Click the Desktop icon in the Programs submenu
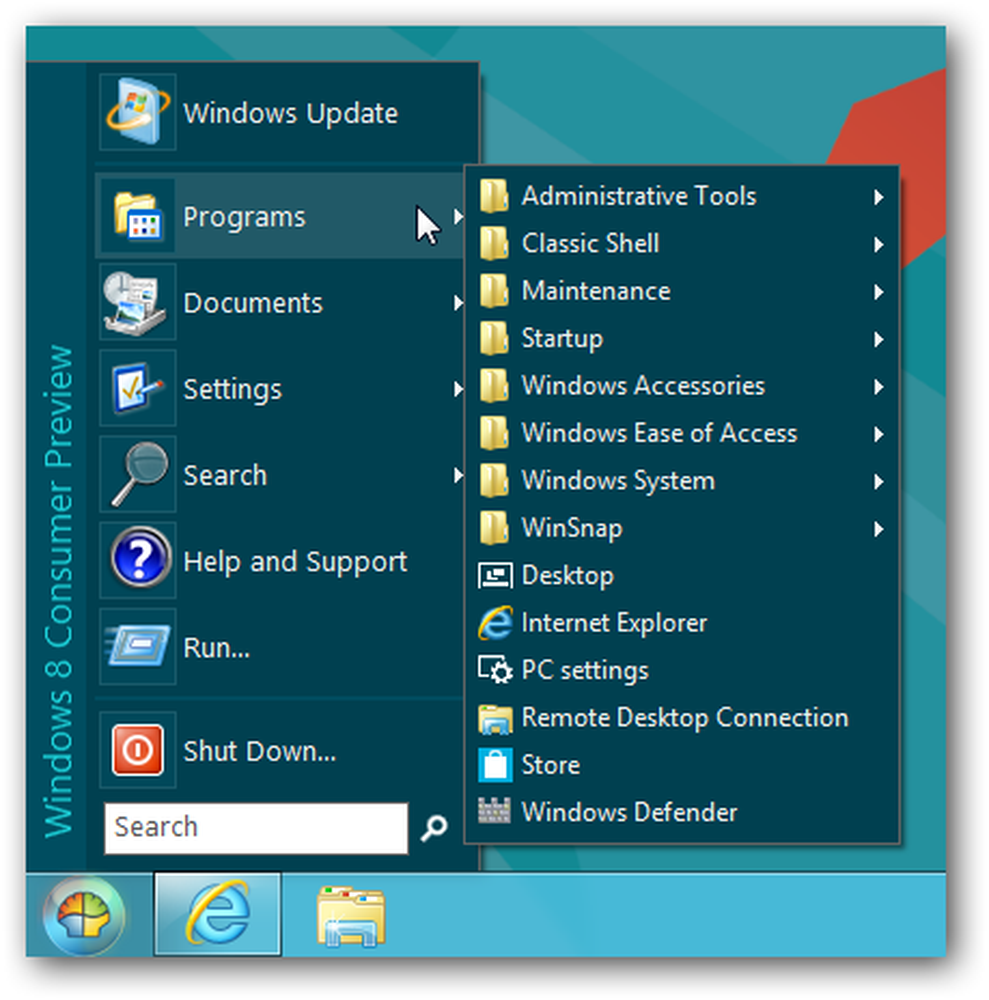 coord(495,575)
